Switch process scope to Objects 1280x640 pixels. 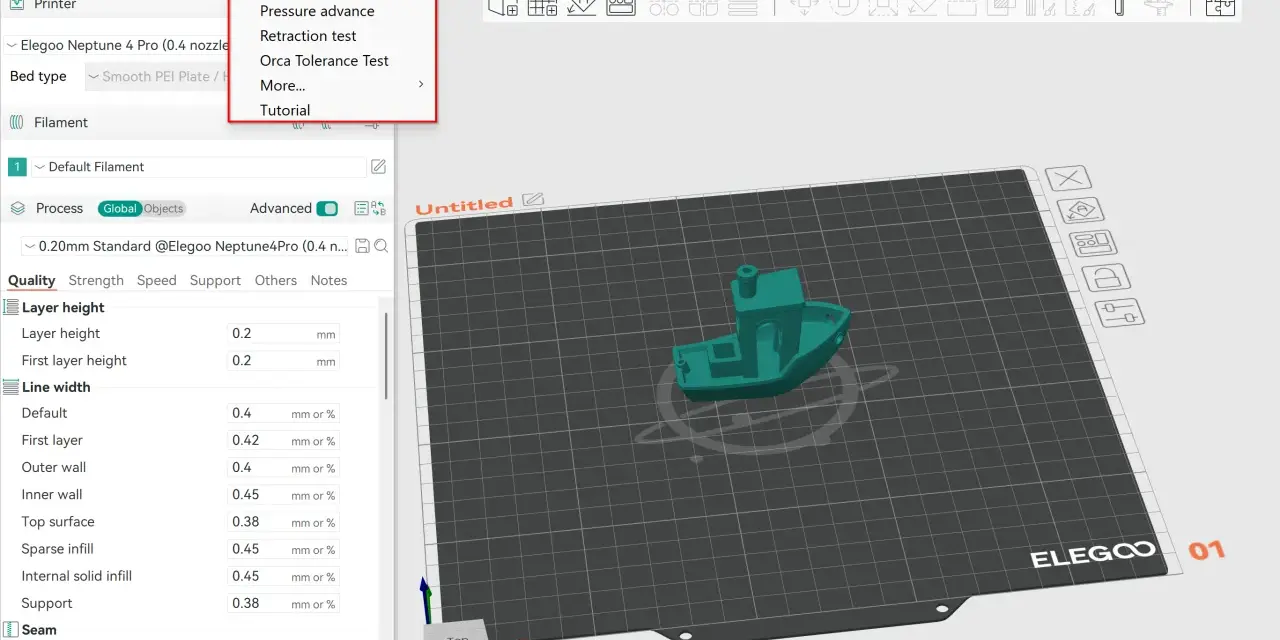164,208
